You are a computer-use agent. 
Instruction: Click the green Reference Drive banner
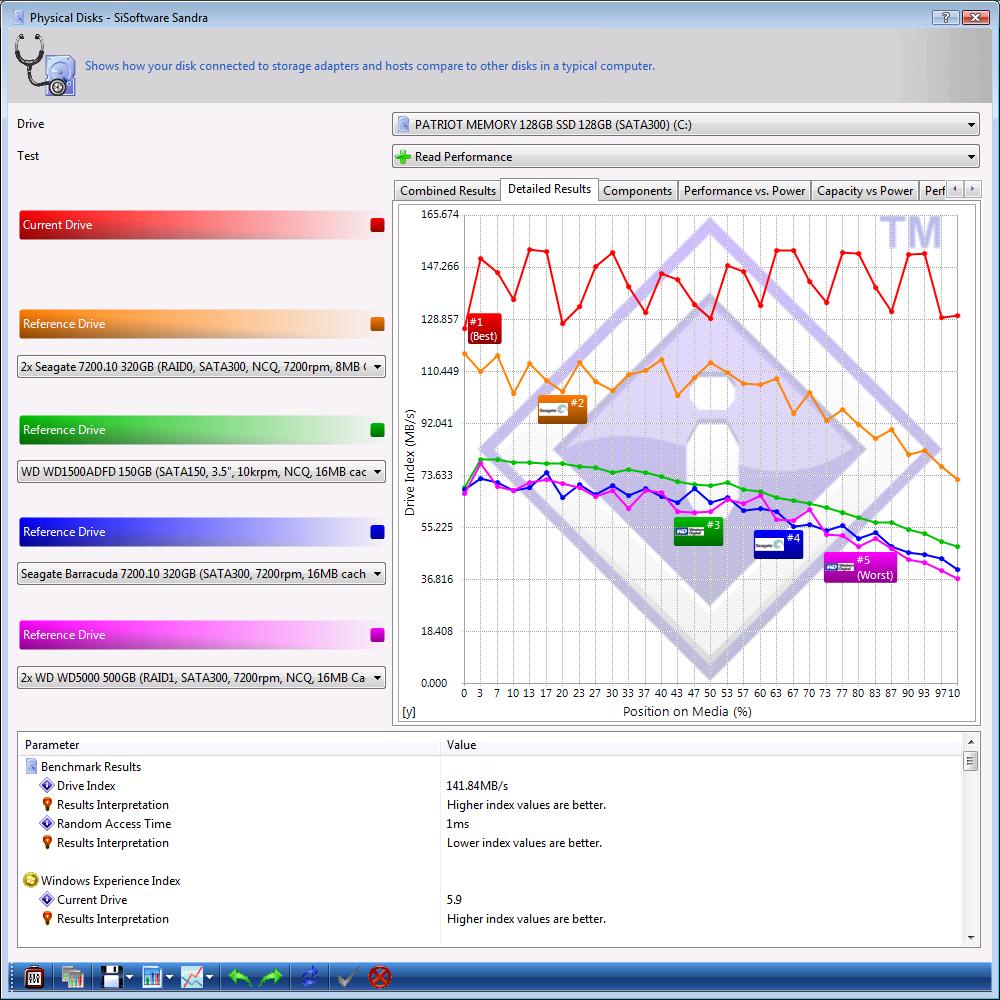click(x=202, y=430)
